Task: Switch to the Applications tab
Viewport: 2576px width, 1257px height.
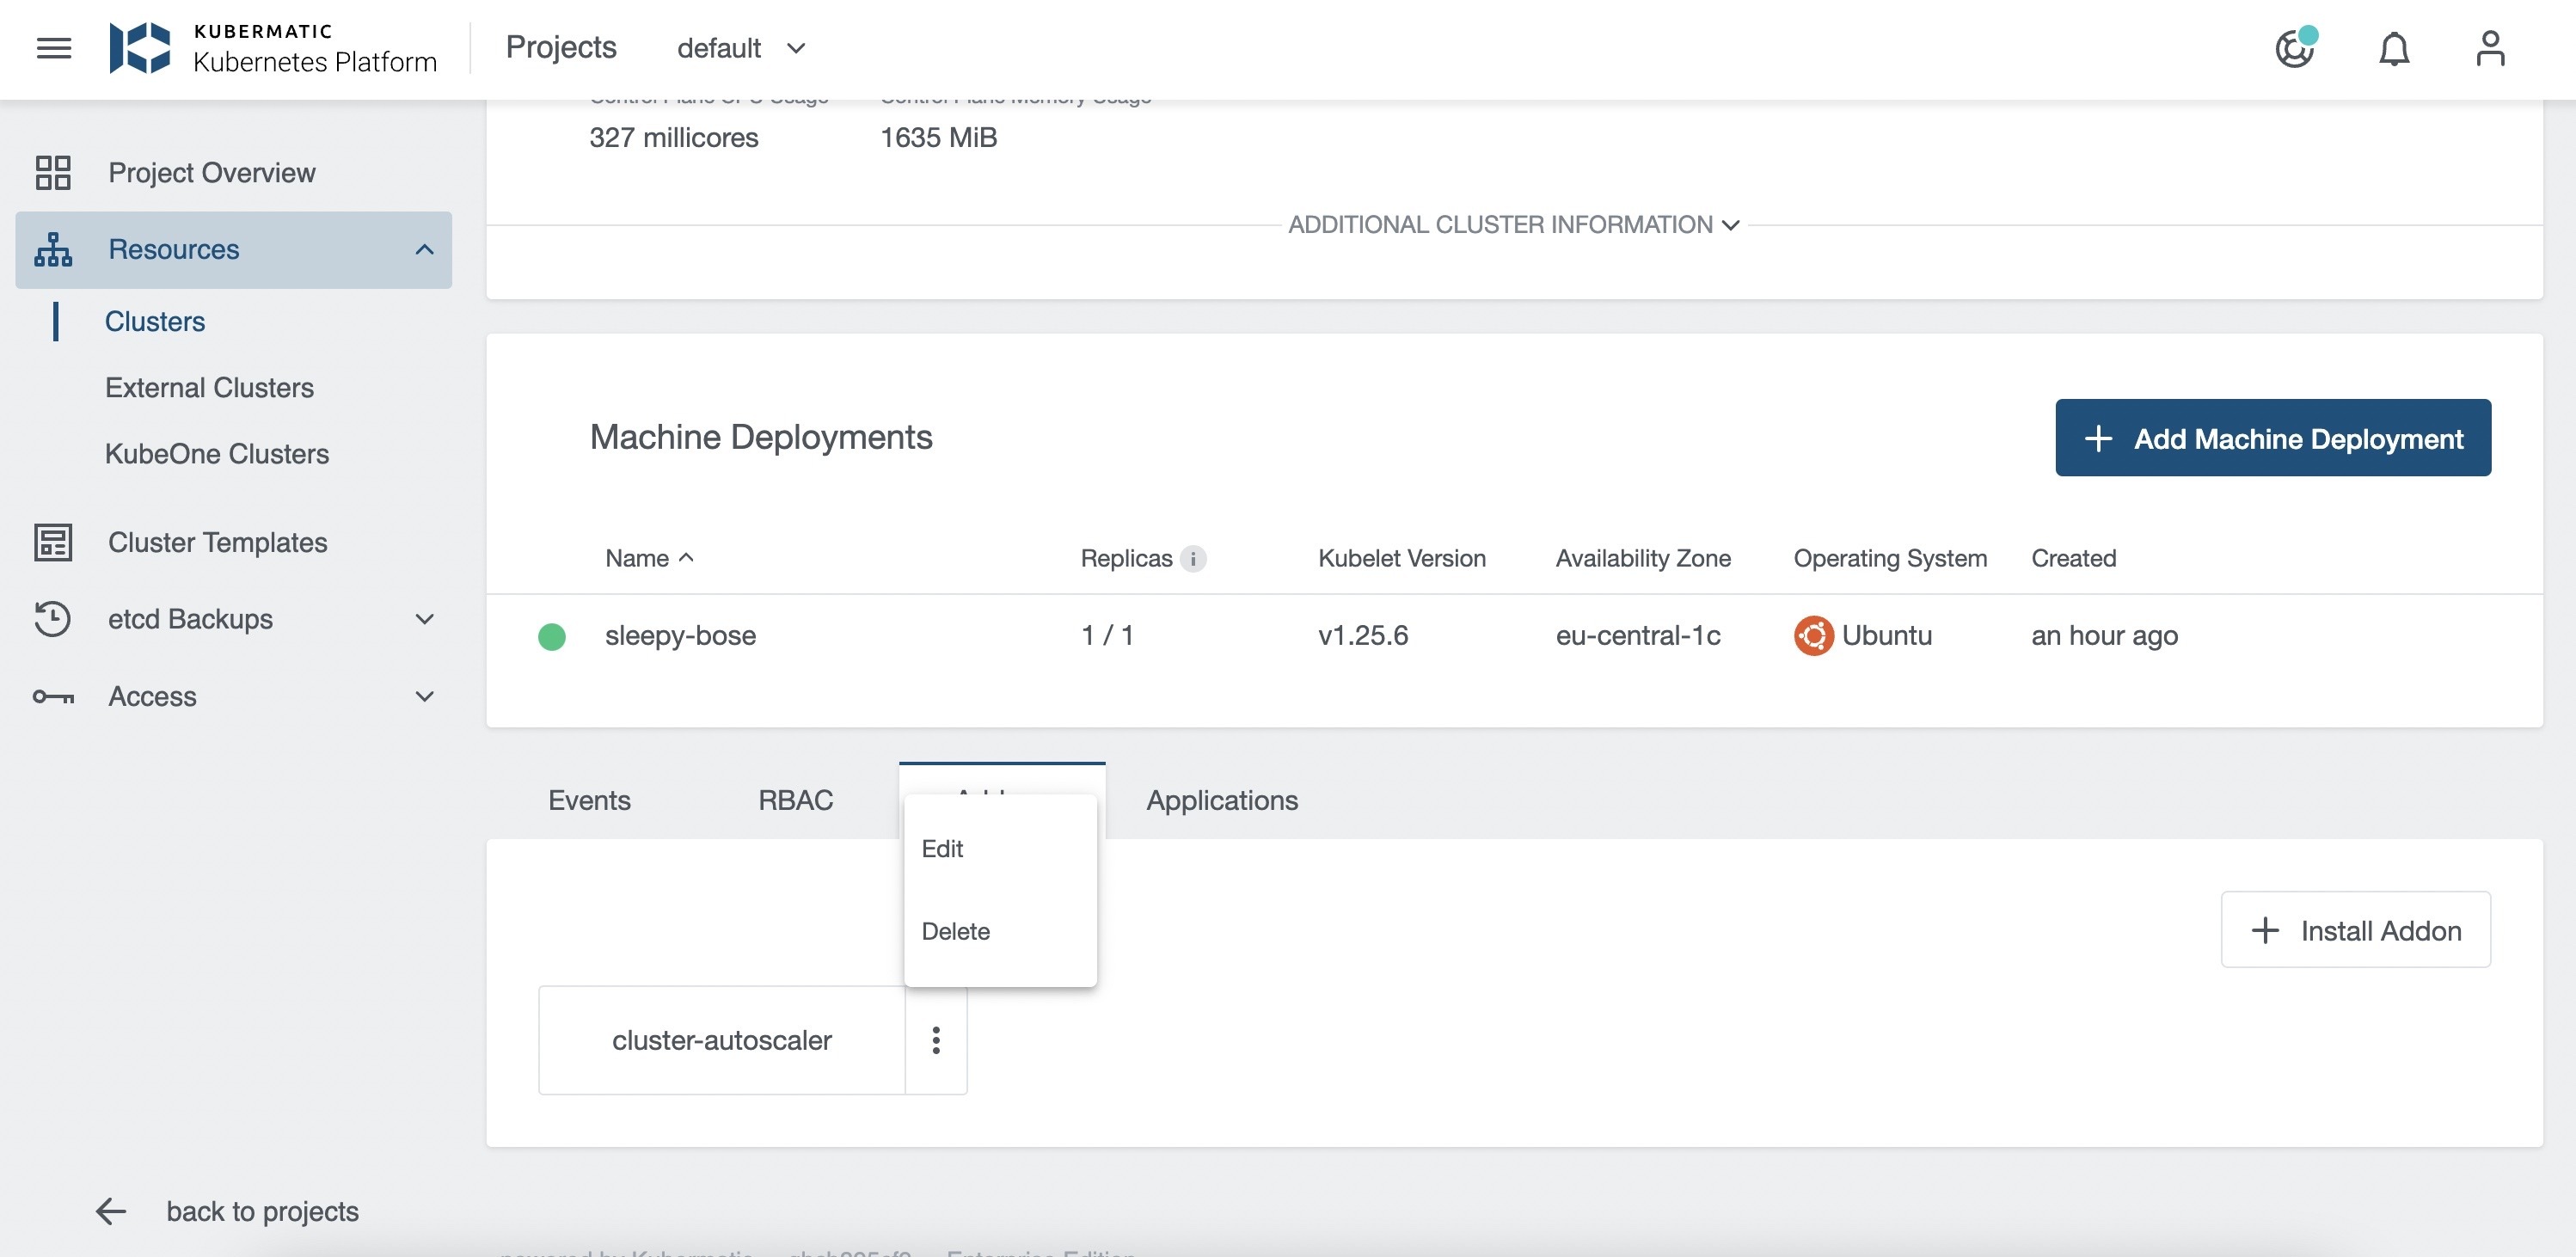Action: pyautogui.click(x=1223, y=800)
